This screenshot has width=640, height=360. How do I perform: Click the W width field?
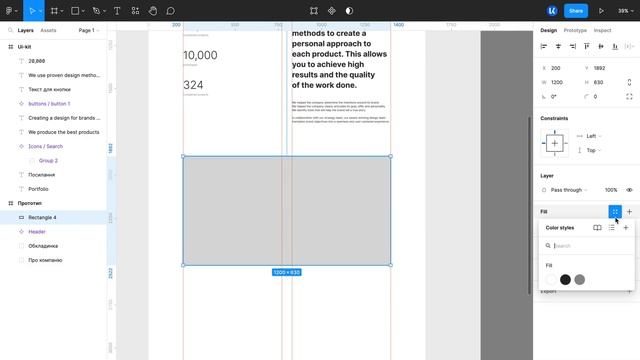coord(559,82)
